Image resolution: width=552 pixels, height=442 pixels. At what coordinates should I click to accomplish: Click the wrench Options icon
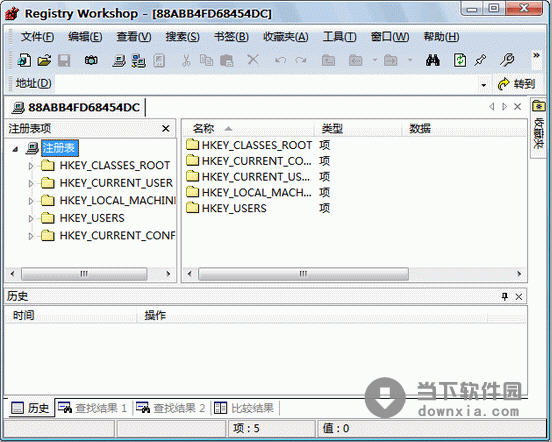507,60
